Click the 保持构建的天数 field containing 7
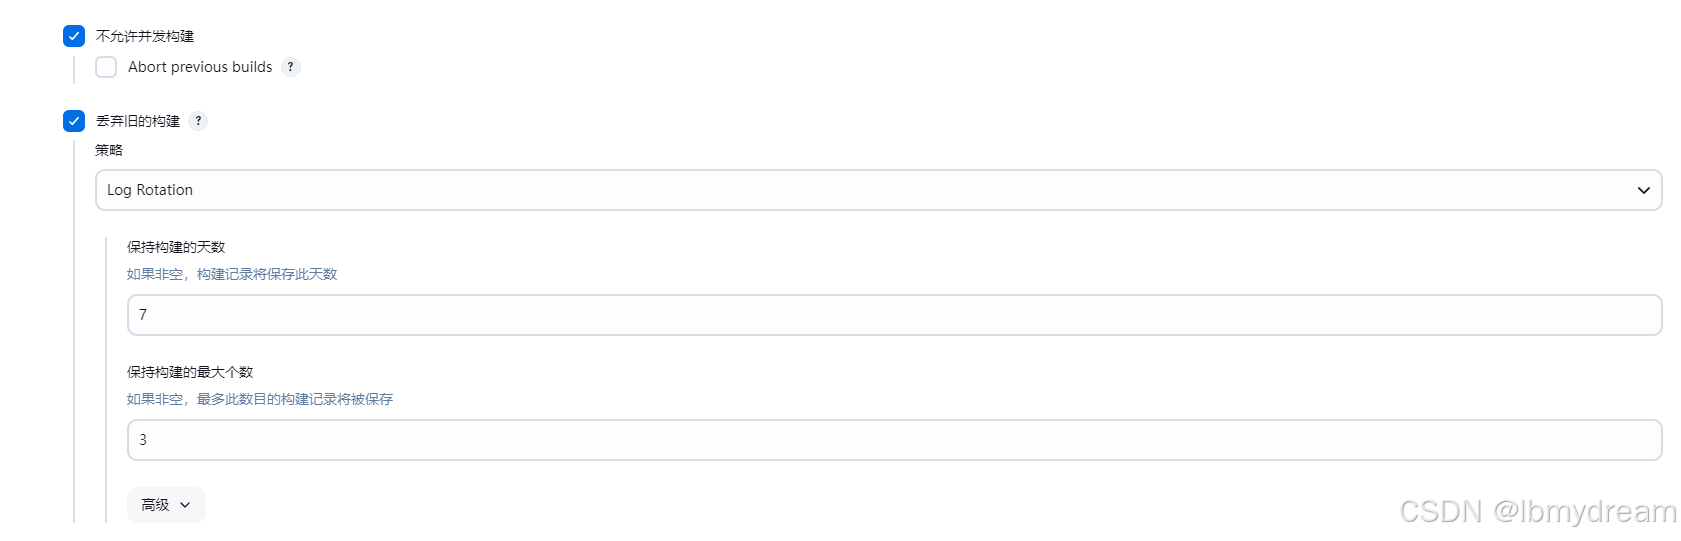Image resolution: width=1681 pixels, height=541 pixels. 894,315
